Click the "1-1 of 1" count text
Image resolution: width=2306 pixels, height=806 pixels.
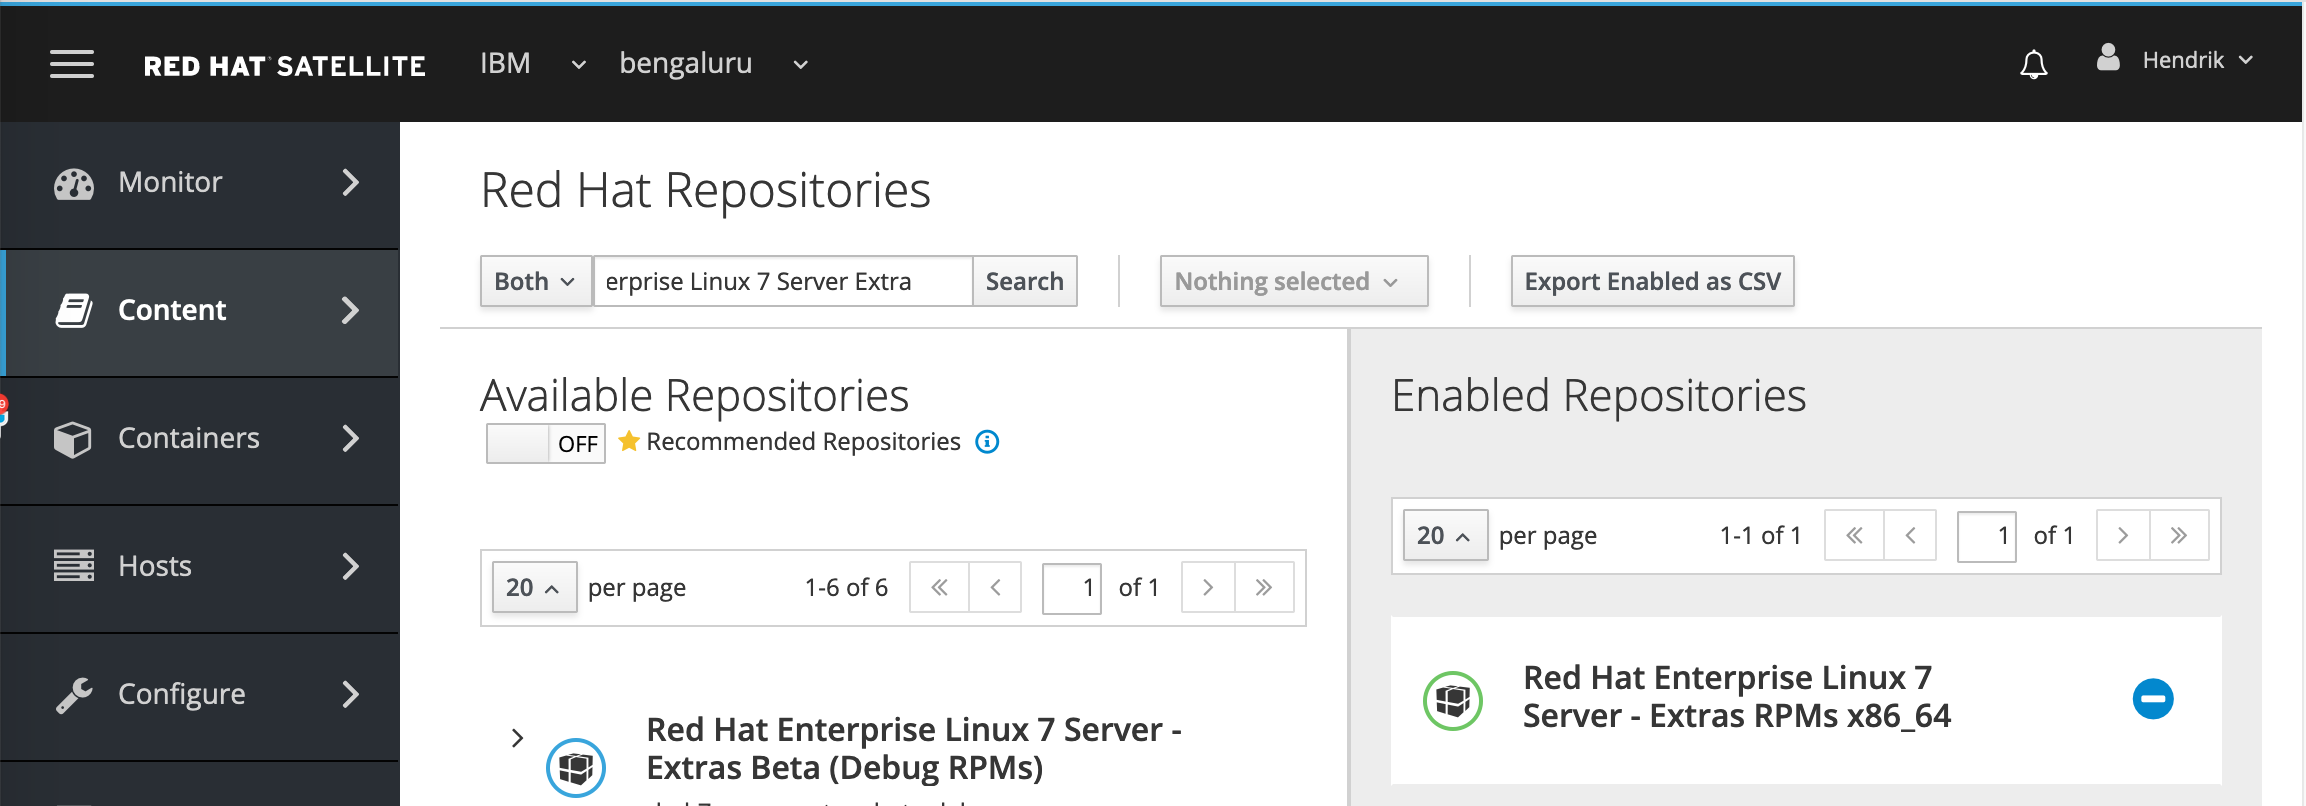[1760, 536]
